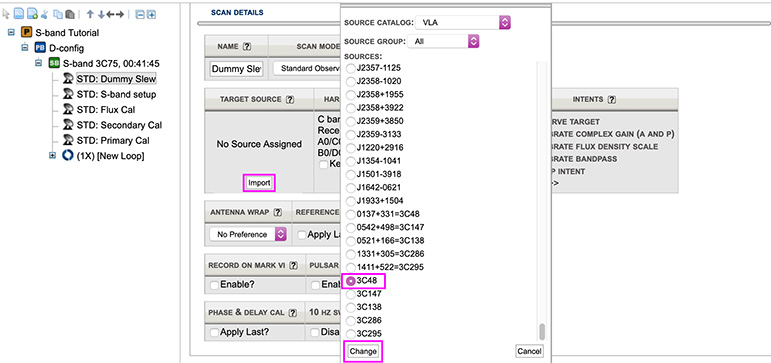
Task: Open the Source Catalog VLA dropdown
Action: (x=463, y=23)
